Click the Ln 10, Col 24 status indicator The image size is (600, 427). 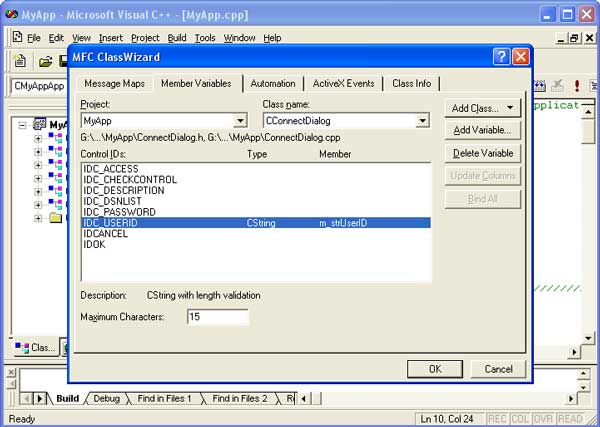pyautogui.click(x=447, y=419)
